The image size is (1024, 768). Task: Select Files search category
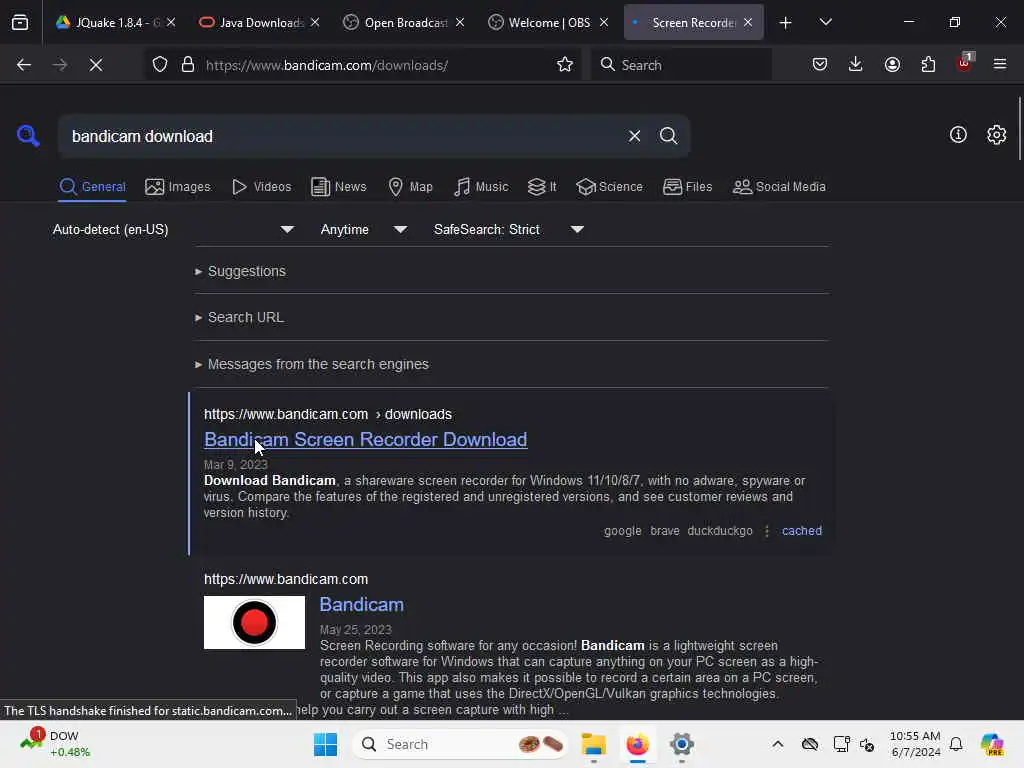pos(687,187)
